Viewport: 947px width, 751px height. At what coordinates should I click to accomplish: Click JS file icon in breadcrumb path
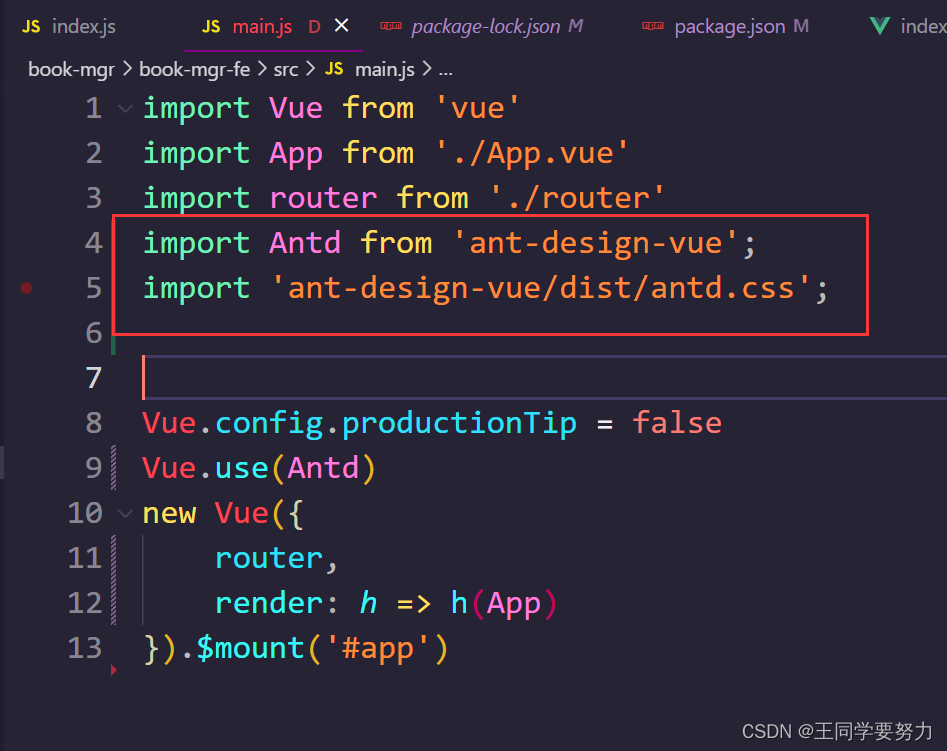pyautogui.click(x=334, y=69)
